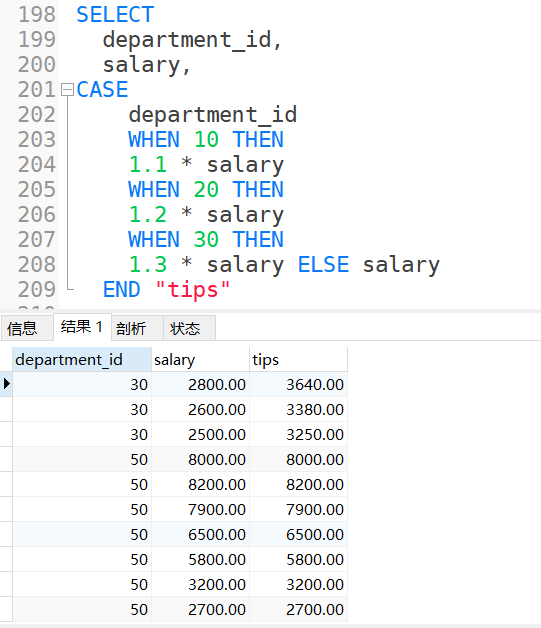
Task: Click department_id on line 202
Action: (x=213, y=115)
